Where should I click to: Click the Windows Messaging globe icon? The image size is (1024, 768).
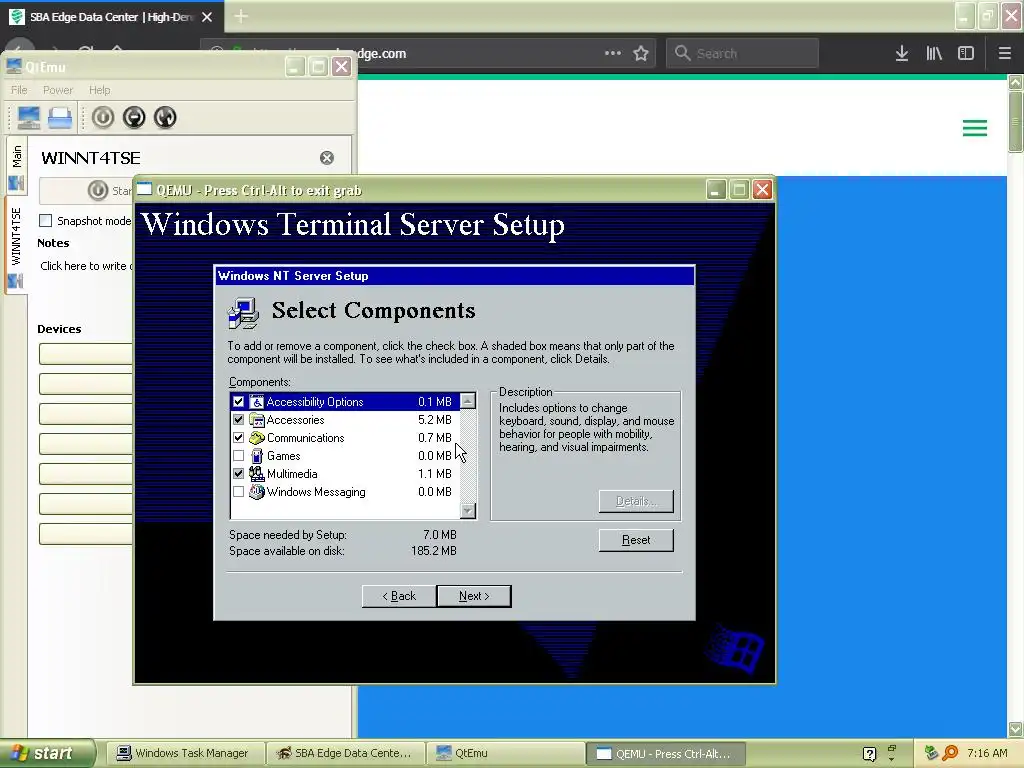pos(257,492)
